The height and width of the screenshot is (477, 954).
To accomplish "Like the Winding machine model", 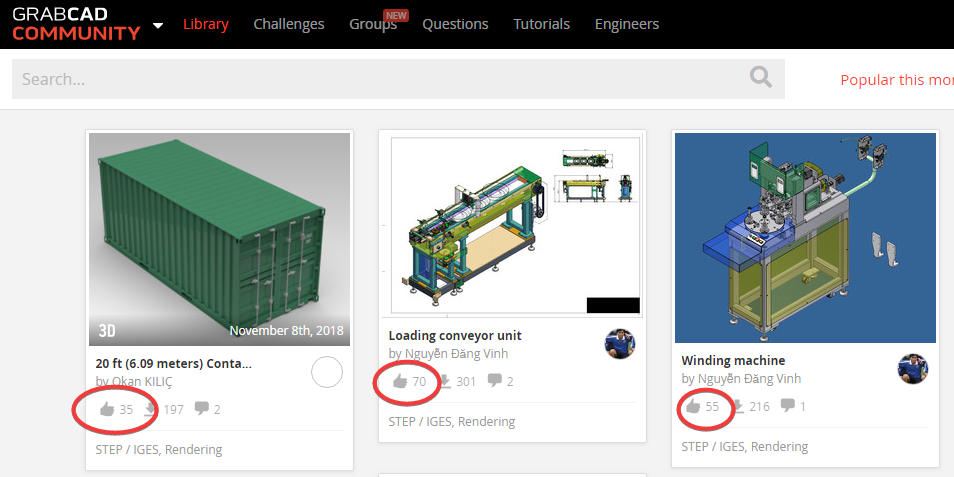I will pos(693,406).
